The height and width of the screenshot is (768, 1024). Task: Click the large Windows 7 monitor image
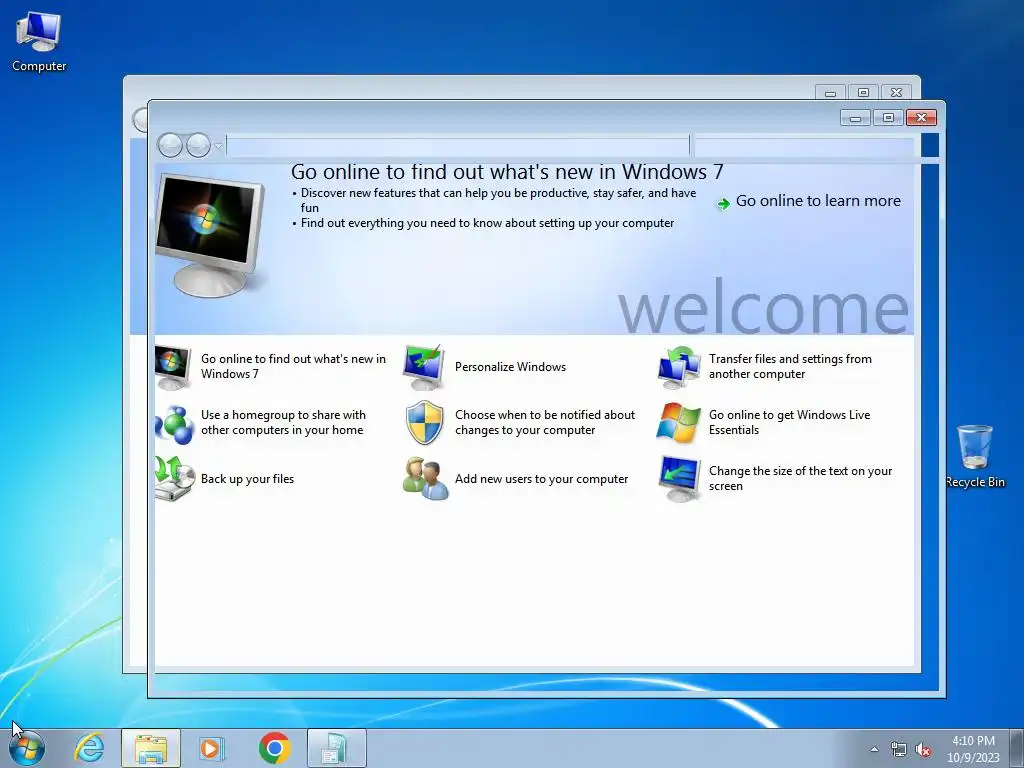(x=211, y=234)
